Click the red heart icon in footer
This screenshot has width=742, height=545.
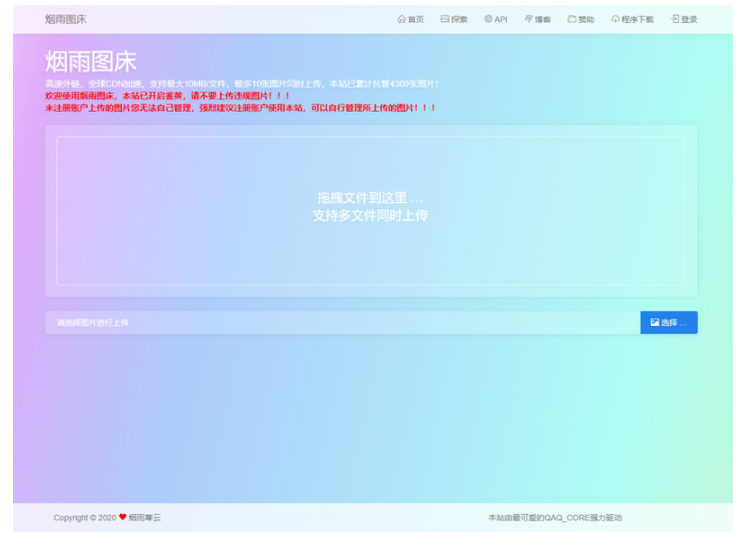[x=122, y=517]
